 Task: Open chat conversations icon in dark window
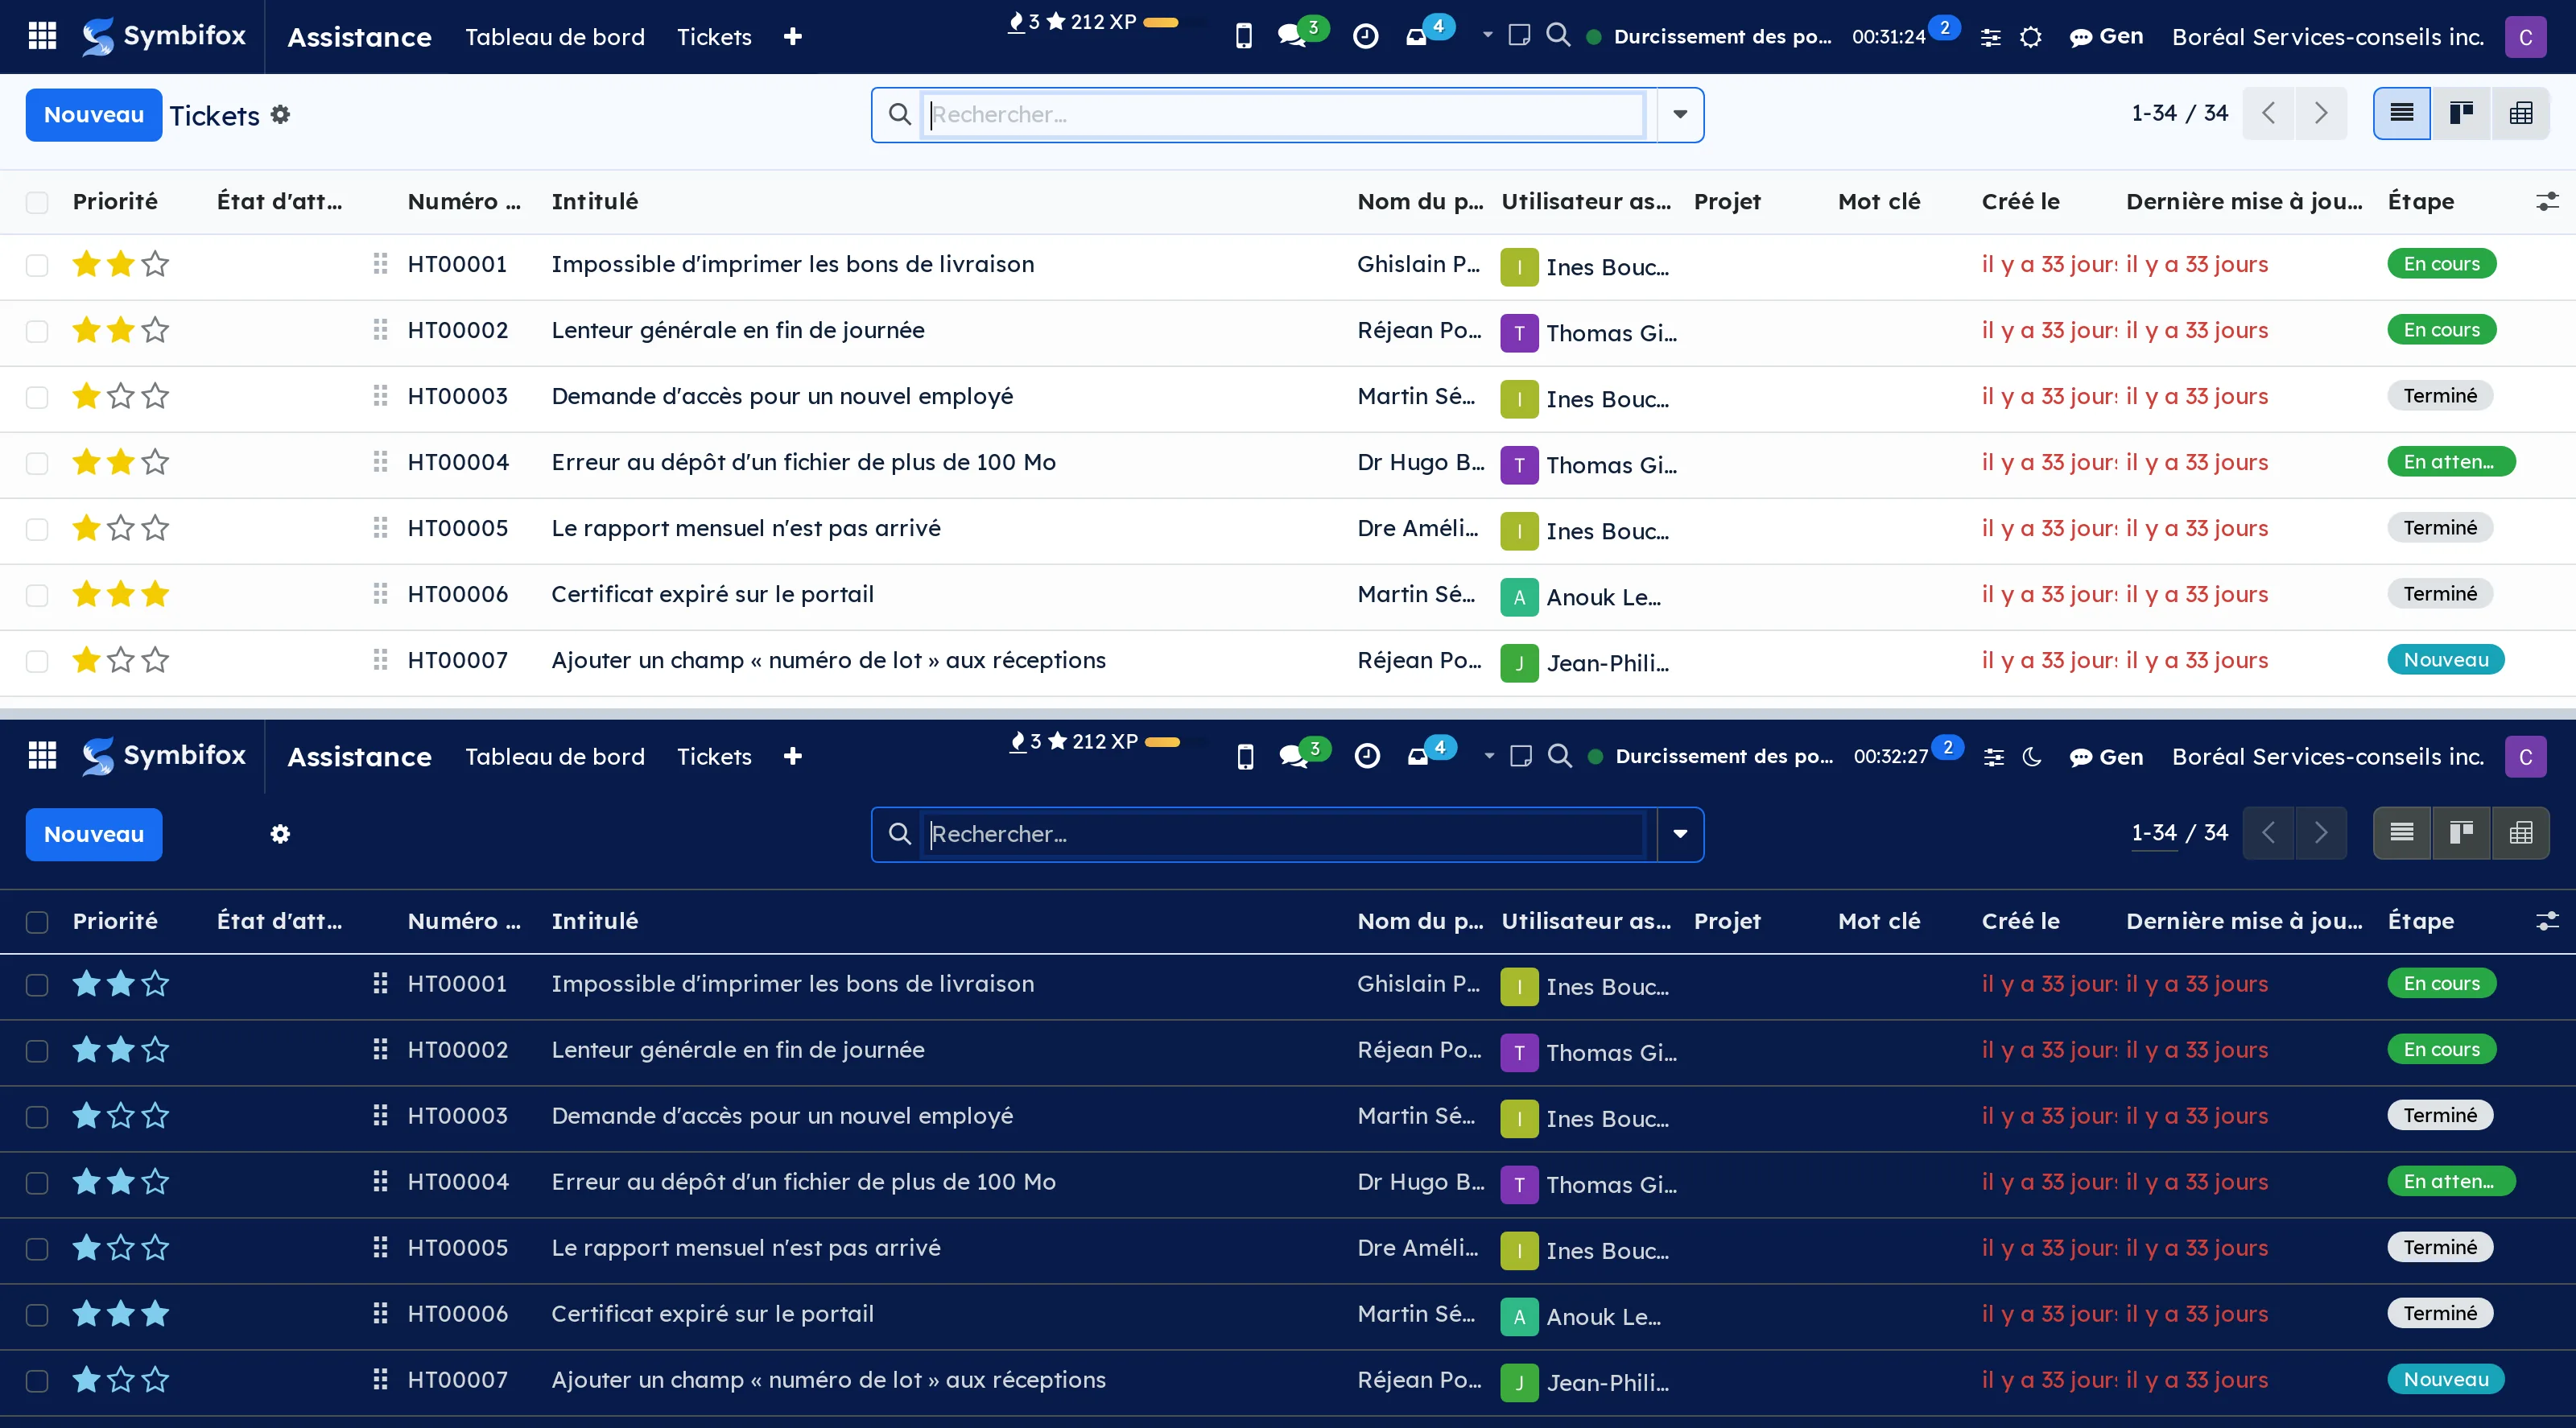(x=1294, y=756)
